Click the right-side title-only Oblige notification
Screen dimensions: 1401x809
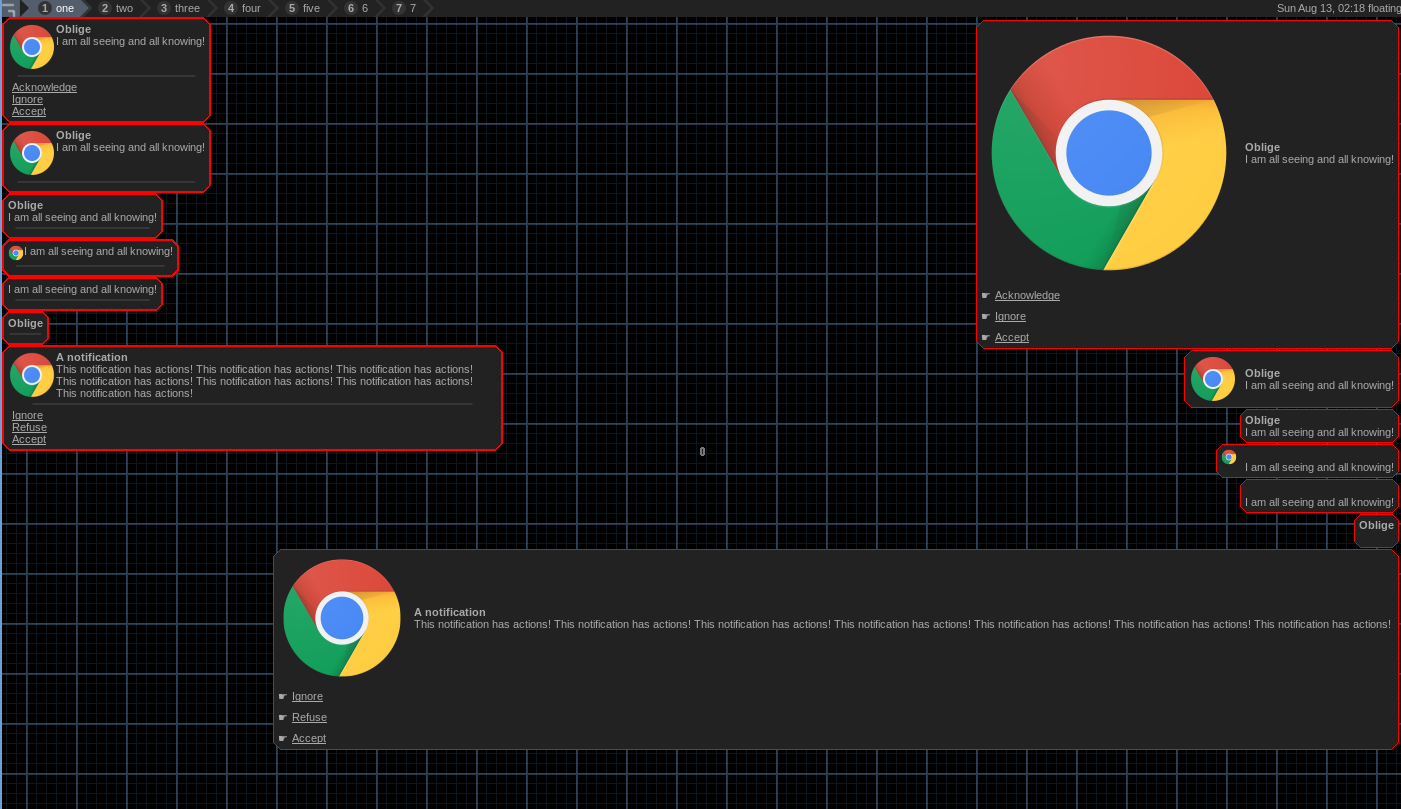click(x=1376, y=531)
